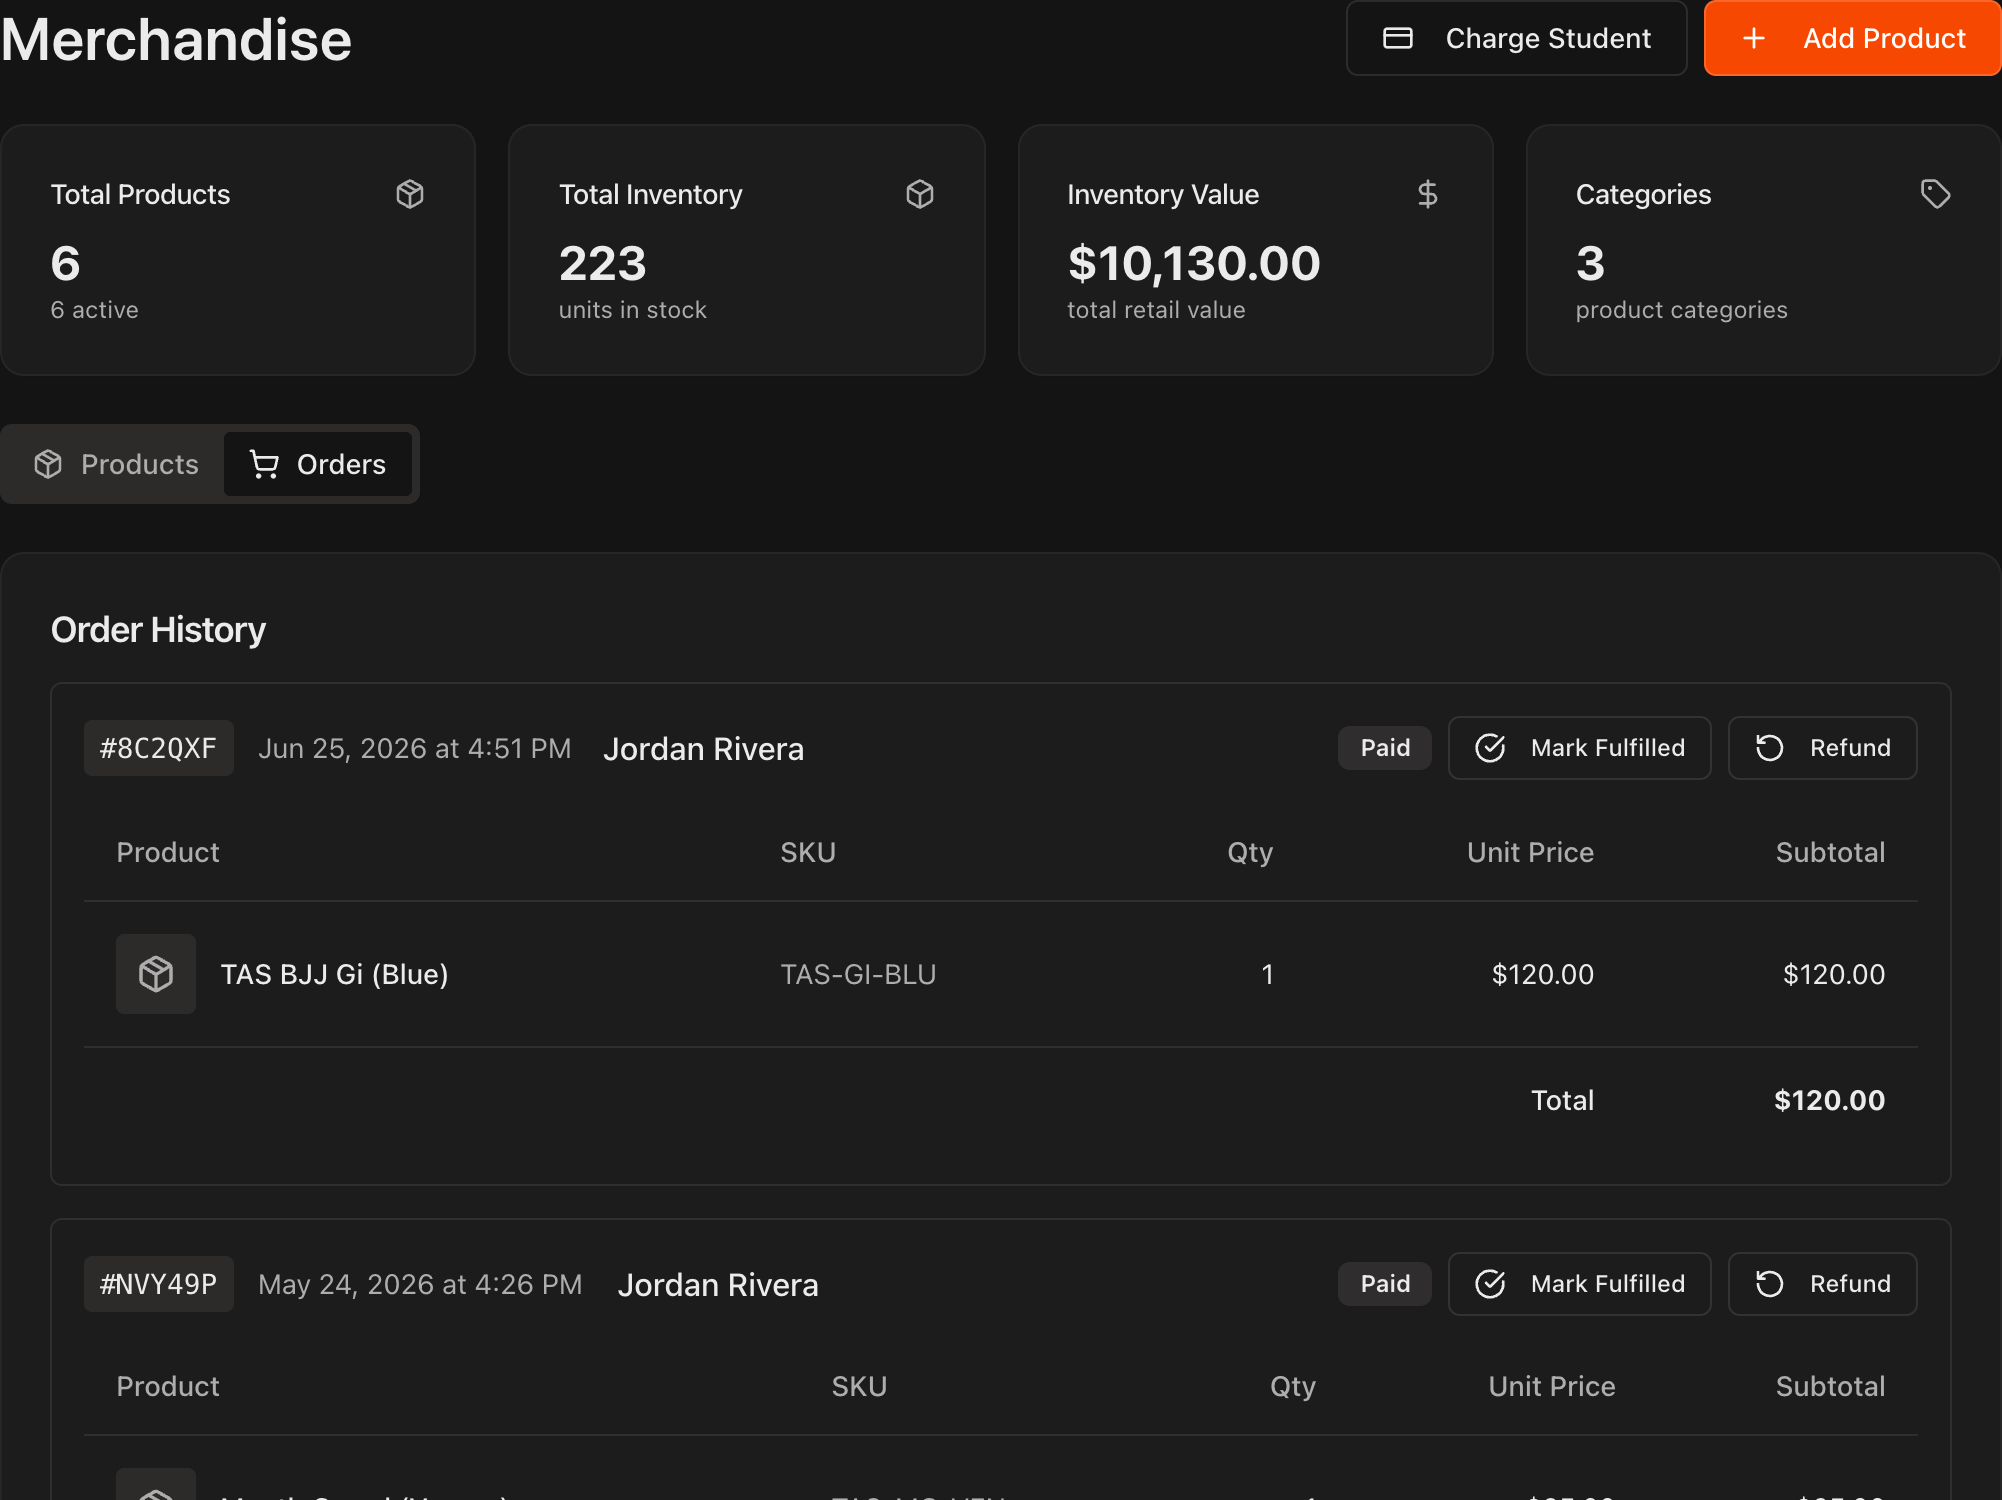The height and width of the screenshot is (1500, 2002).
Task: Mark order #8C2QXF as fulfilled
Action: pos(1580,748)
